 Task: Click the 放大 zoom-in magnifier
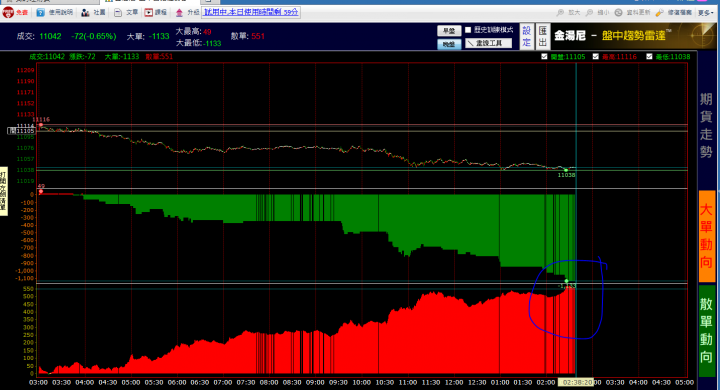(x=560, y=12)
